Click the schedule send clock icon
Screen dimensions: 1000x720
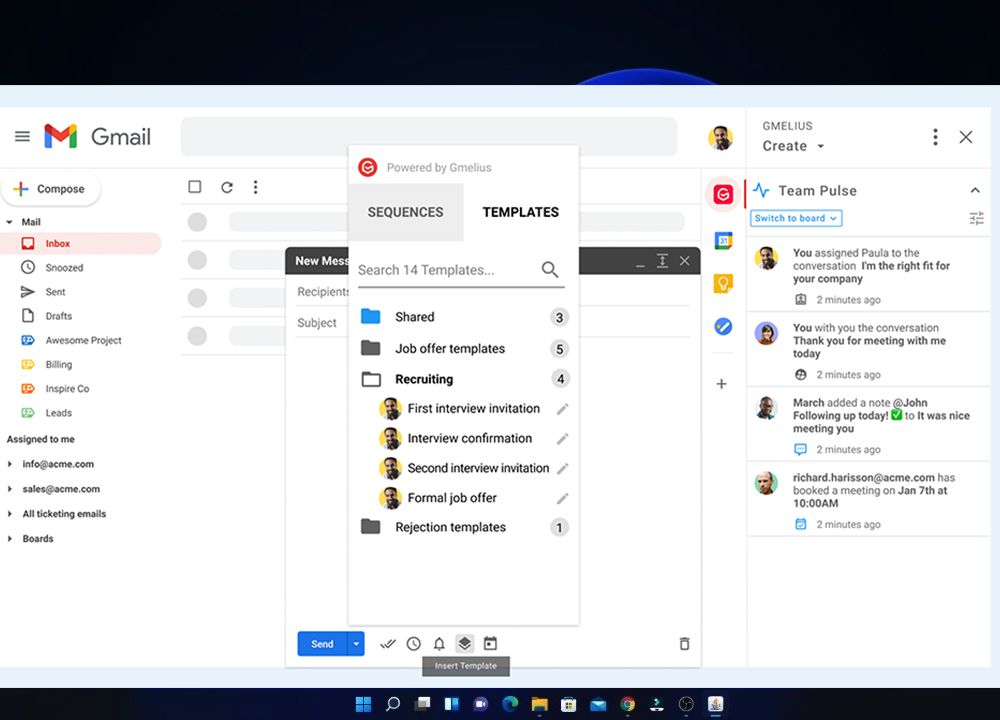click(414, 644)
